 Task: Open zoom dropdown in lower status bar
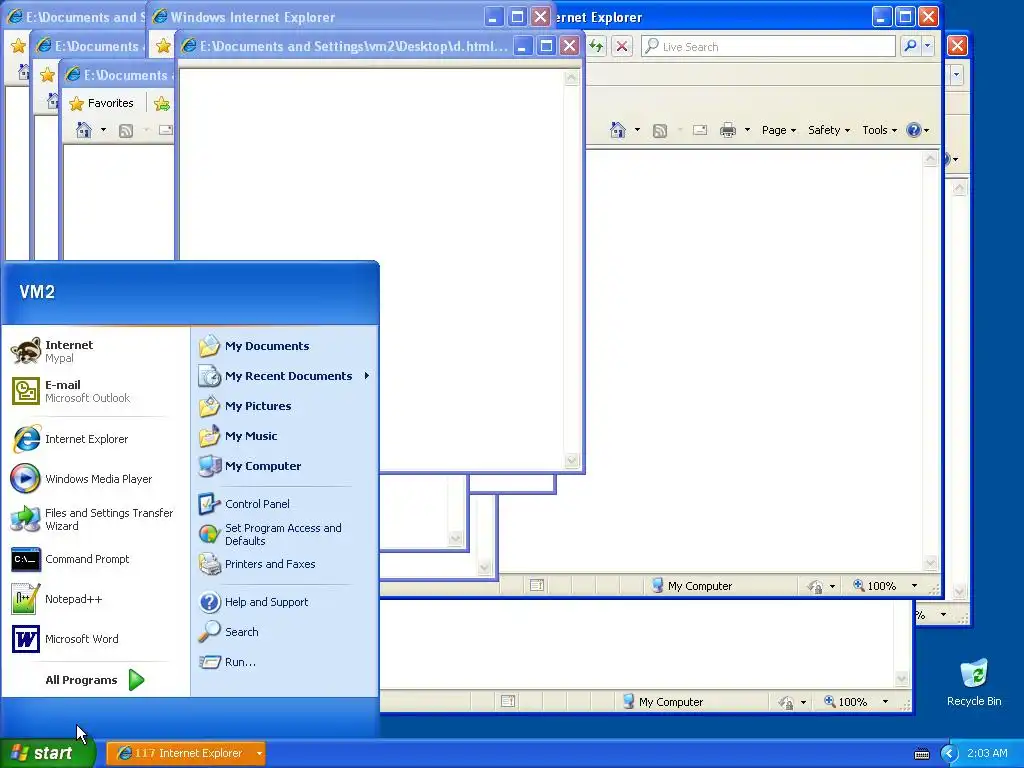tap(886, 702)
